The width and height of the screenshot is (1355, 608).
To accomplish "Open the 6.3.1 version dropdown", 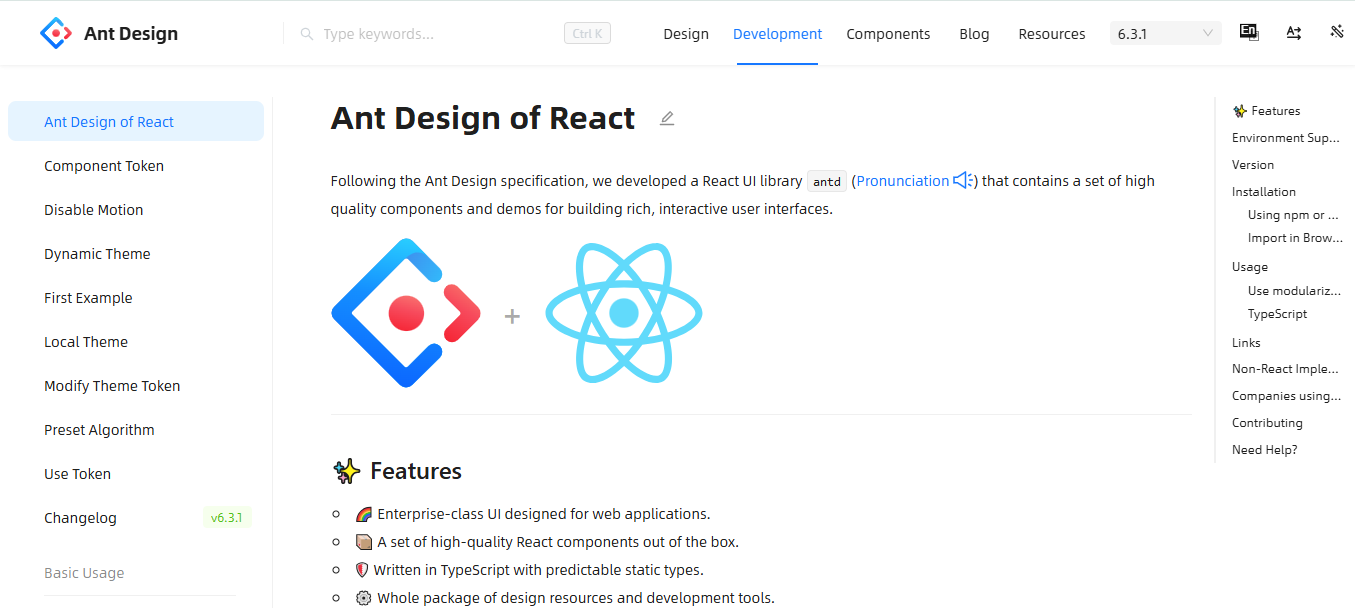I will (x=1165, y=32).
